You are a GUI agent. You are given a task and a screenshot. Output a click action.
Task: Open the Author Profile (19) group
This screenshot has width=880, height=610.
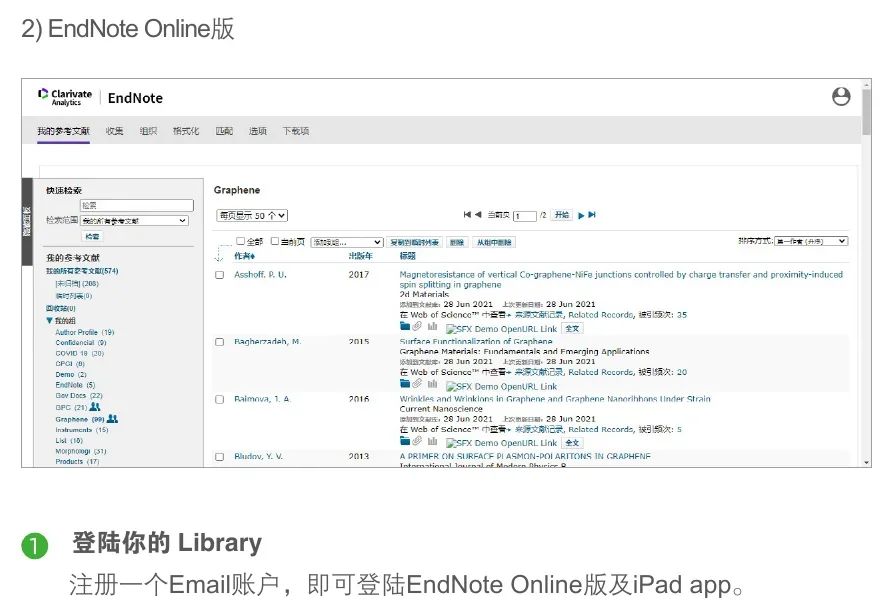tap(84, 332)
